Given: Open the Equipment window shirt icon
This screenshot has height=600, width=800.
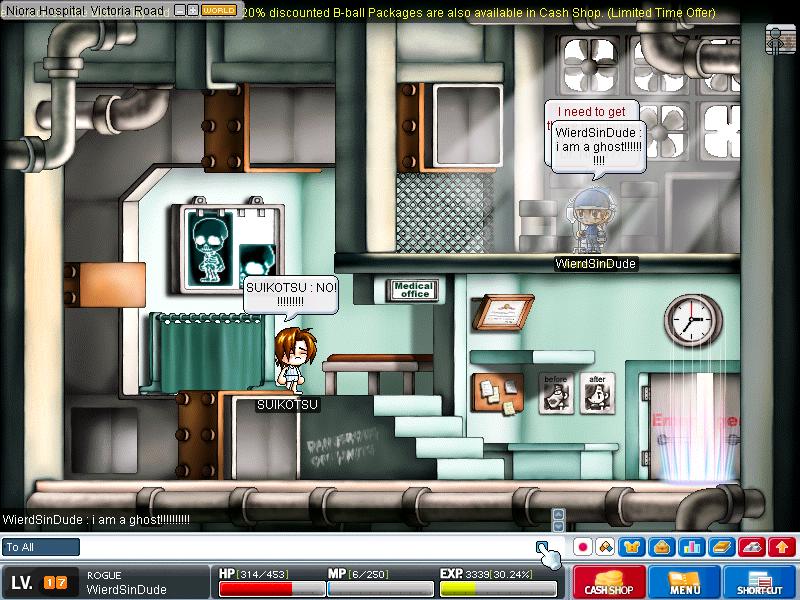Looking at the screenshot, I should pyautogui.click(x=632, y=547).
